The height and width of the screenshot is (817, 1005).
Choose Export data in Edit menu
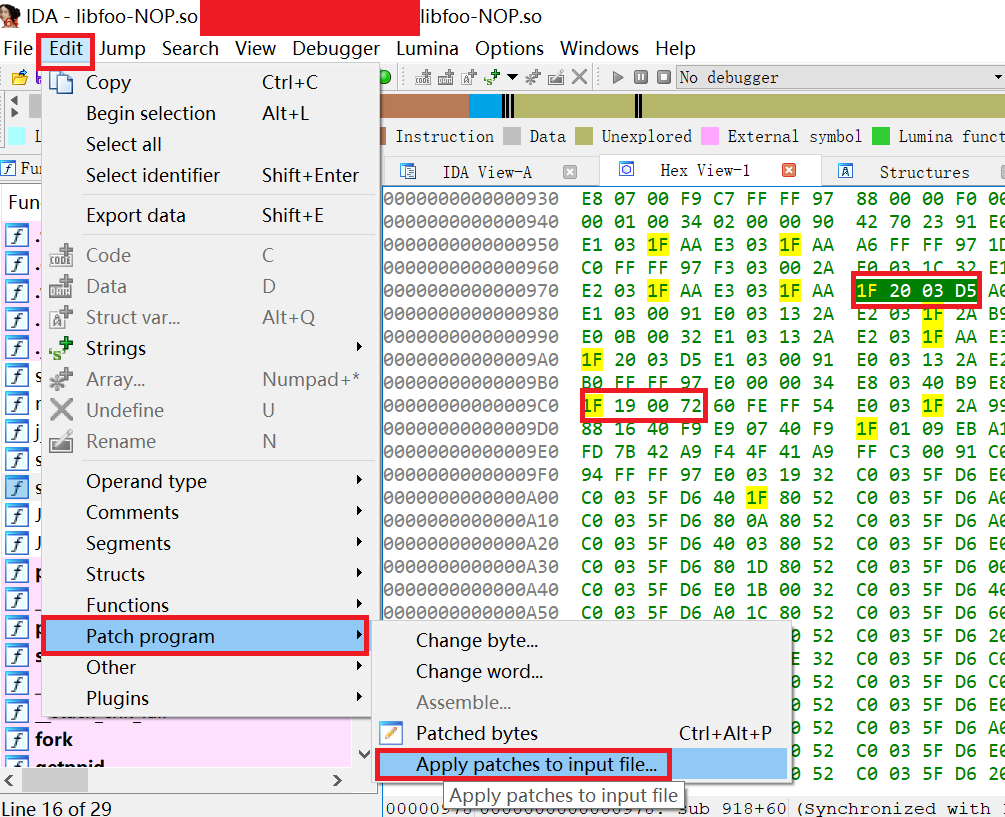click(209, 216)
